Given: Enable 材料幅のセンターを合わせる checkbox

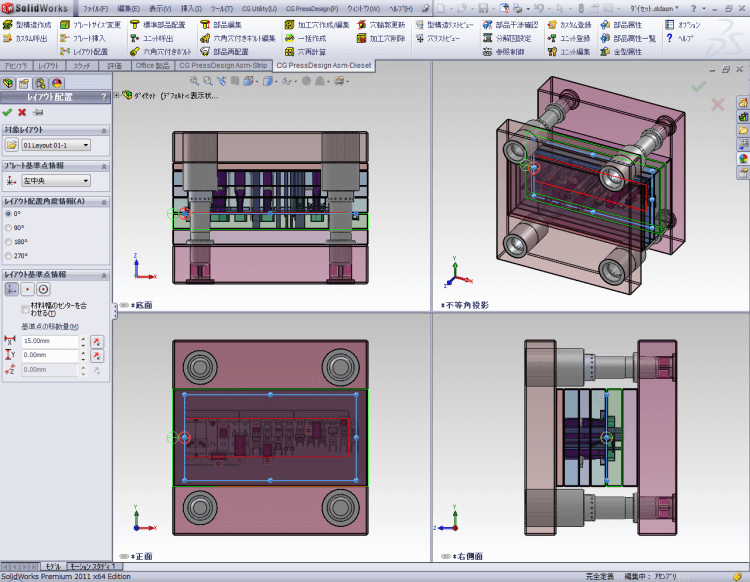Looking at the screenshot, I should coord(25,309).
